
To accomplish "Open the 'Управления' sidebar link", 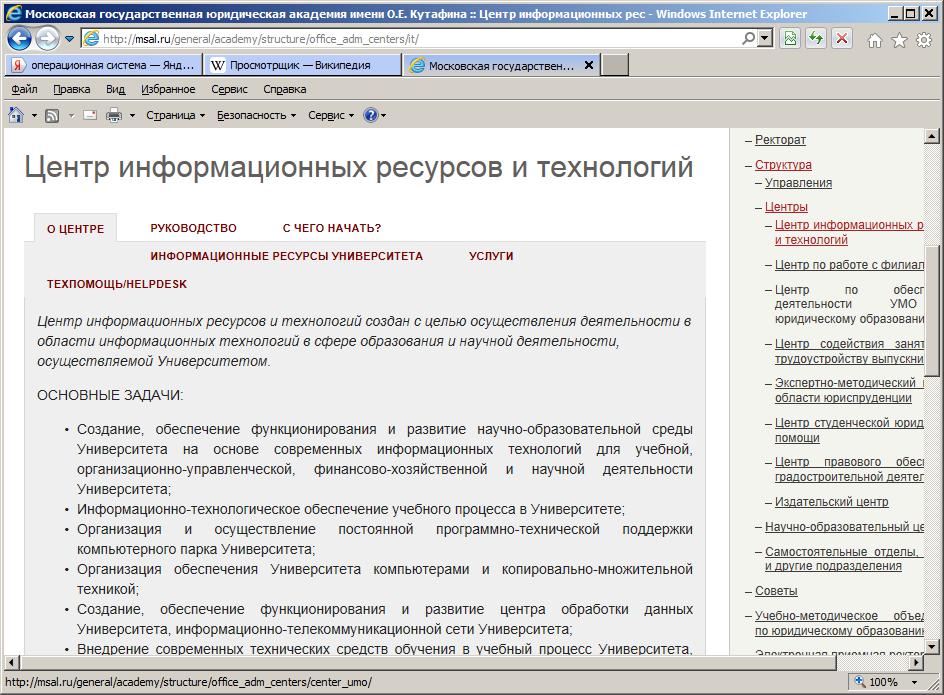I will point(798,182).
